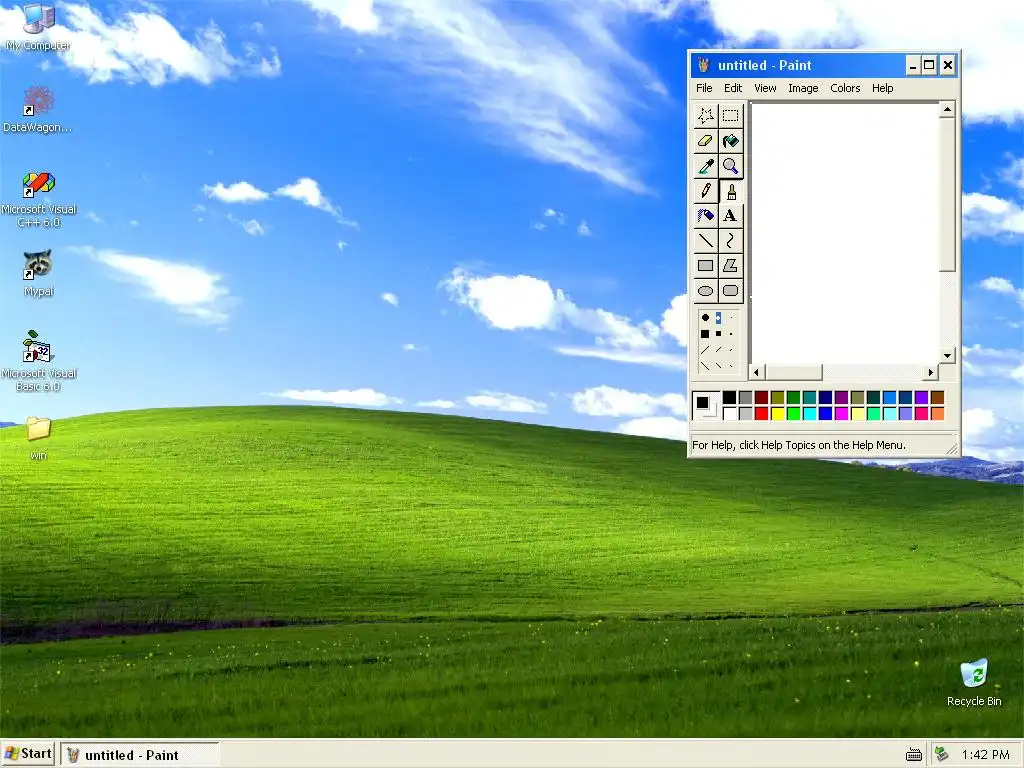Choose the Rectangle shape tool
The width and height of the screenshot is (1024, 768).
click(x=705, y=266)
